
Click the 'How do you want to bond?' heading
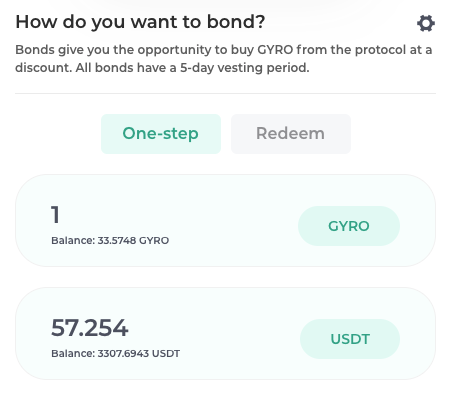[x=140, y=22]
